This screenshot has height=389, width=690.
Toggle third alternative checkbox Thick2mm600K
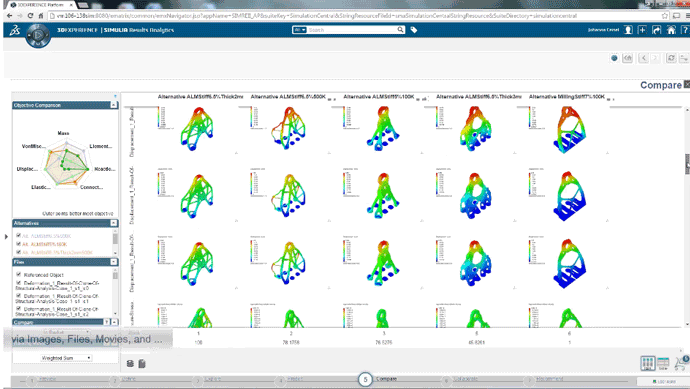(x=18, y=252)
